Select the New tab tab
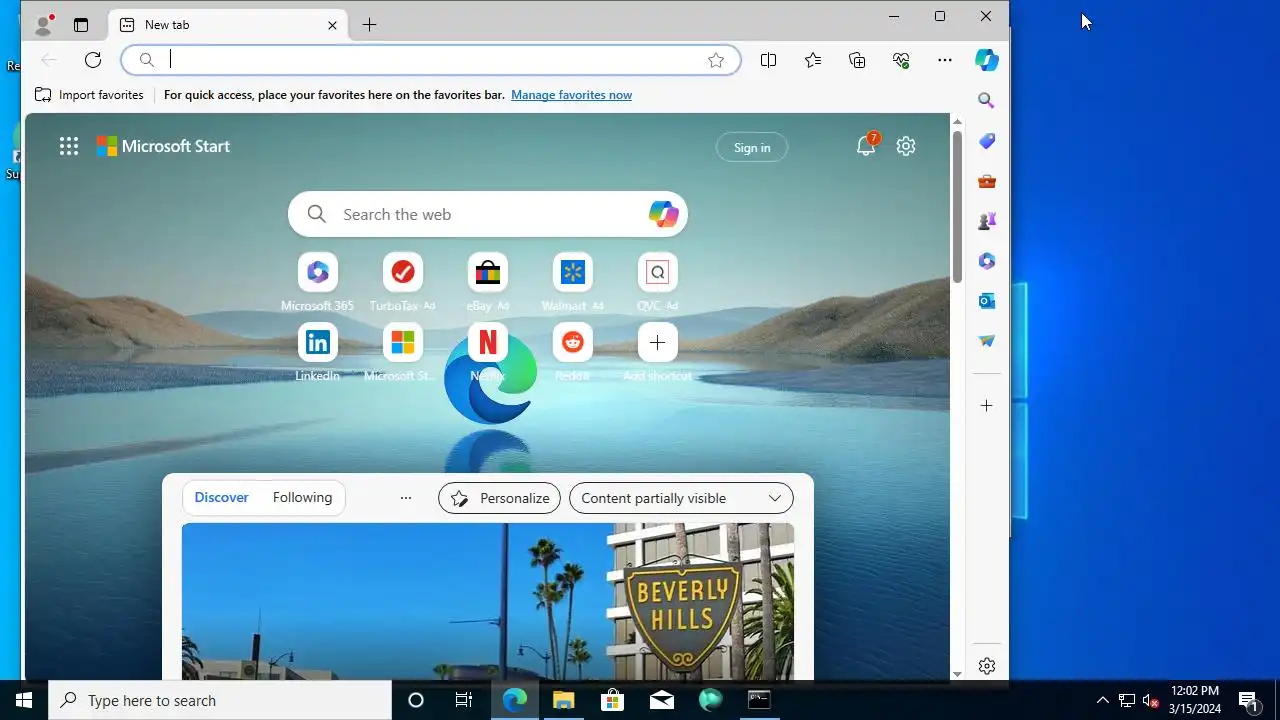 coord(226,25)
